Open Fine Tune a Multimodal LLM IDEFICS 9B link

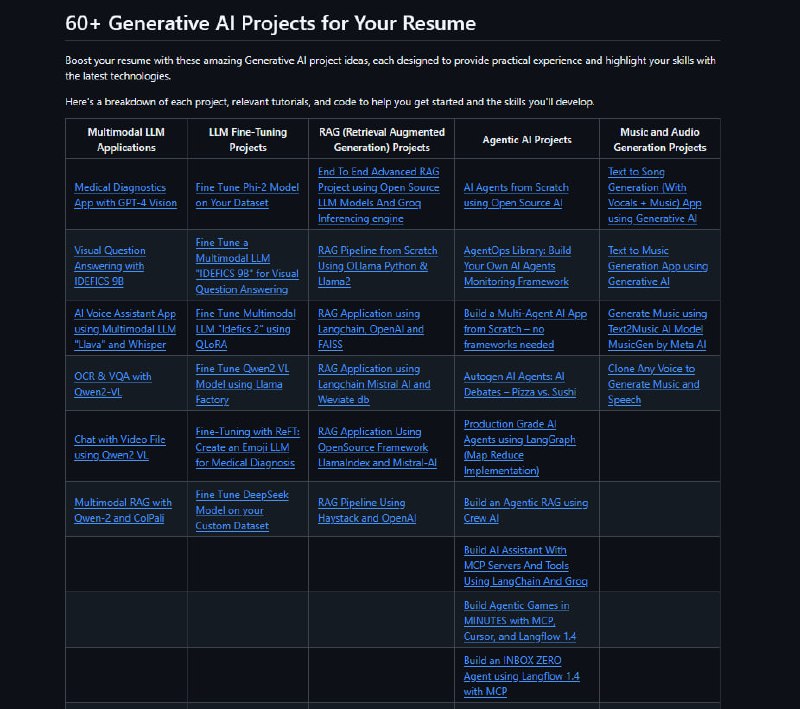247,266
